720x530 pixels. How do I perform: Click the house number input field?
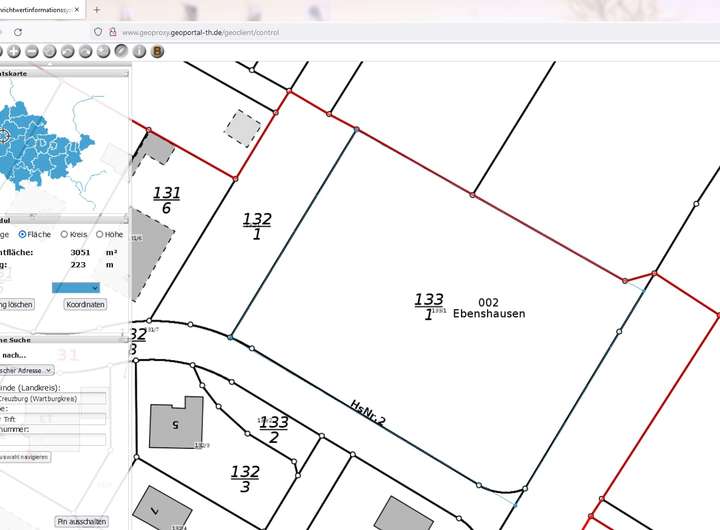53,439
